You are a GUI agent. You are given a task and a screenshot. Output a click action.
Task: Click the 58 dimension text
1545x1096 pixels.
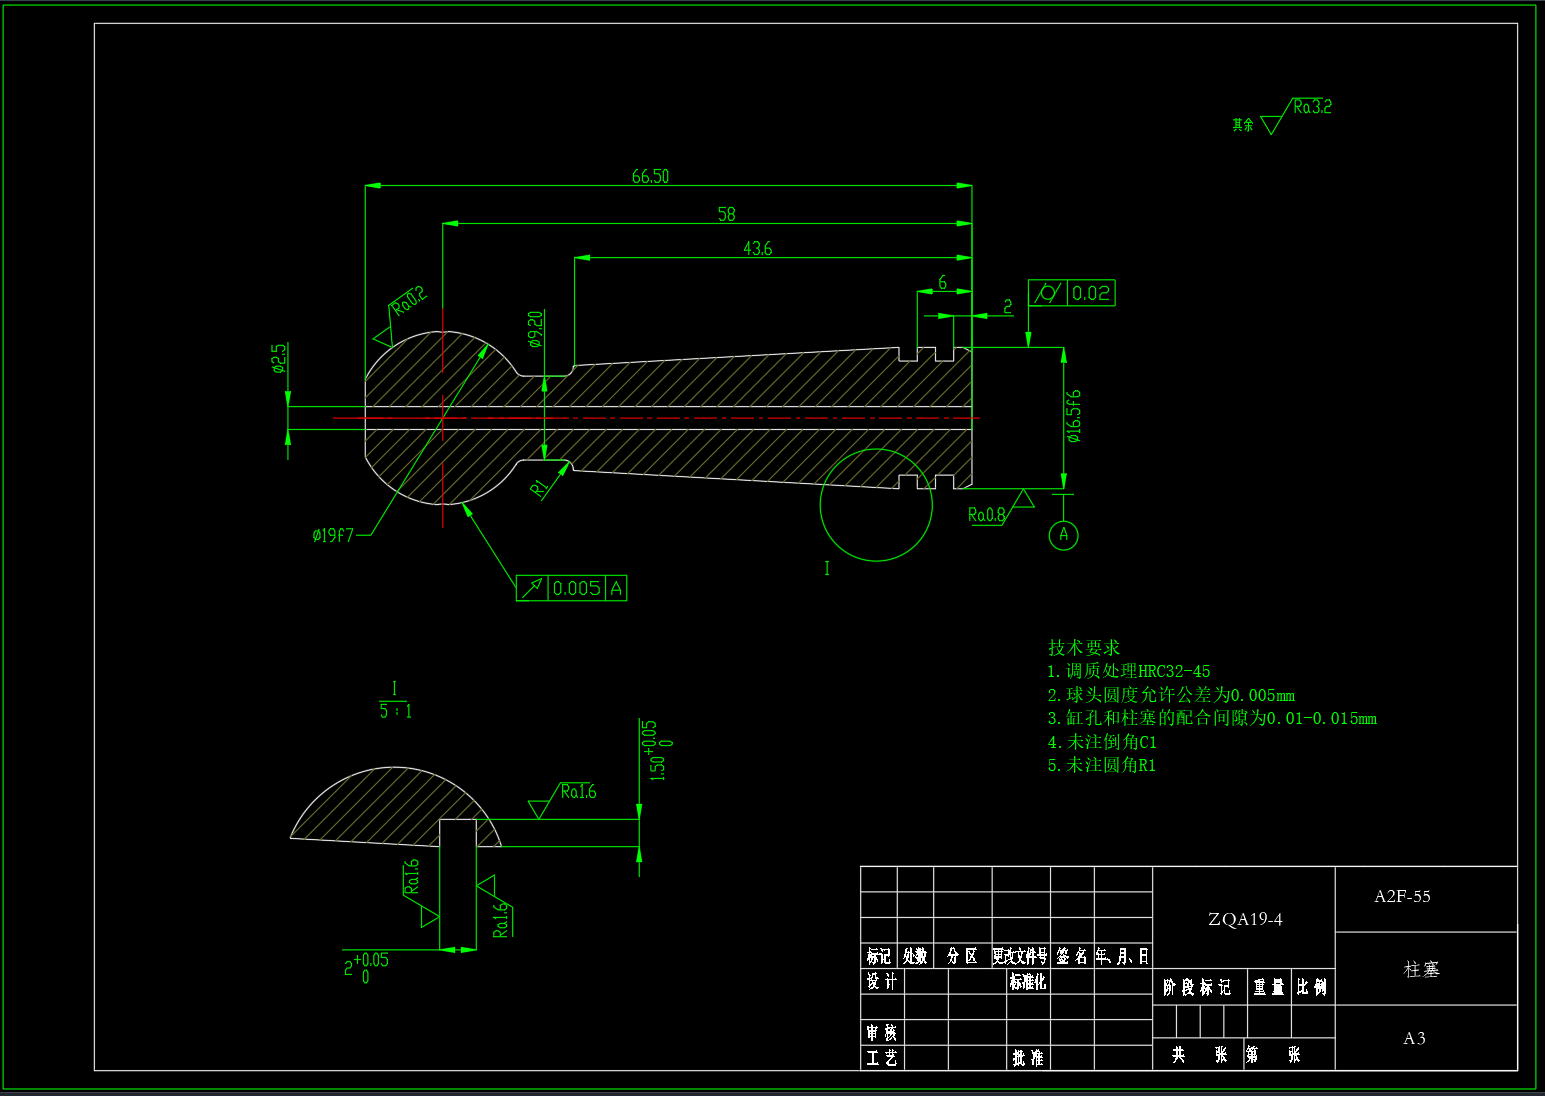click(726, 215)
